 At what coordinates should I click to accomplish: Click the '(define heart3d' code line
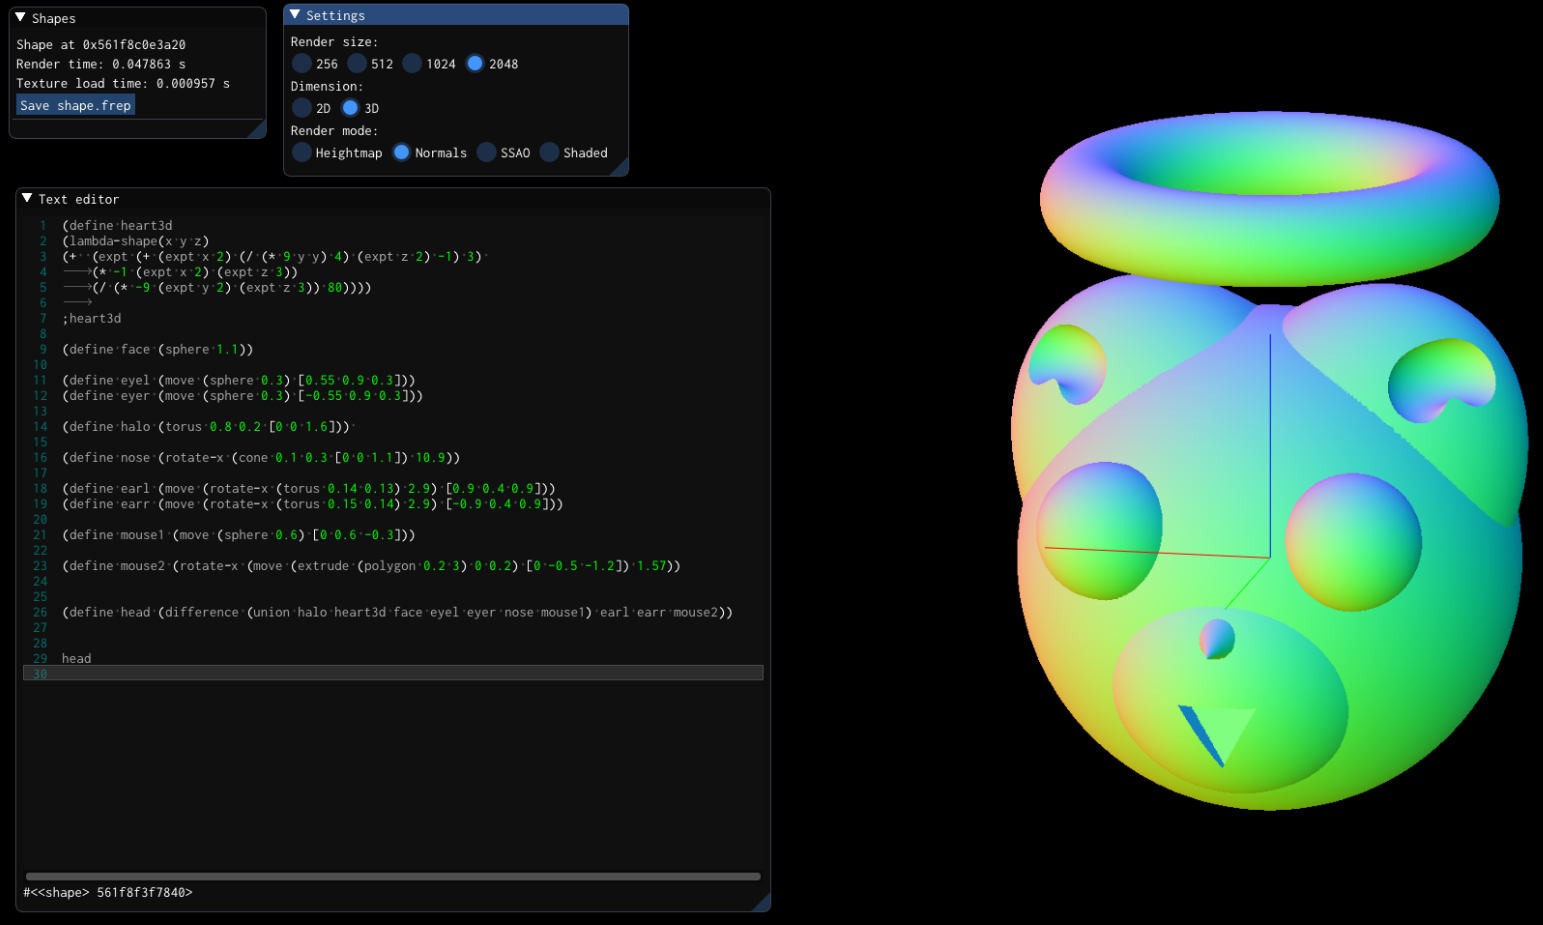click(117, 226)
